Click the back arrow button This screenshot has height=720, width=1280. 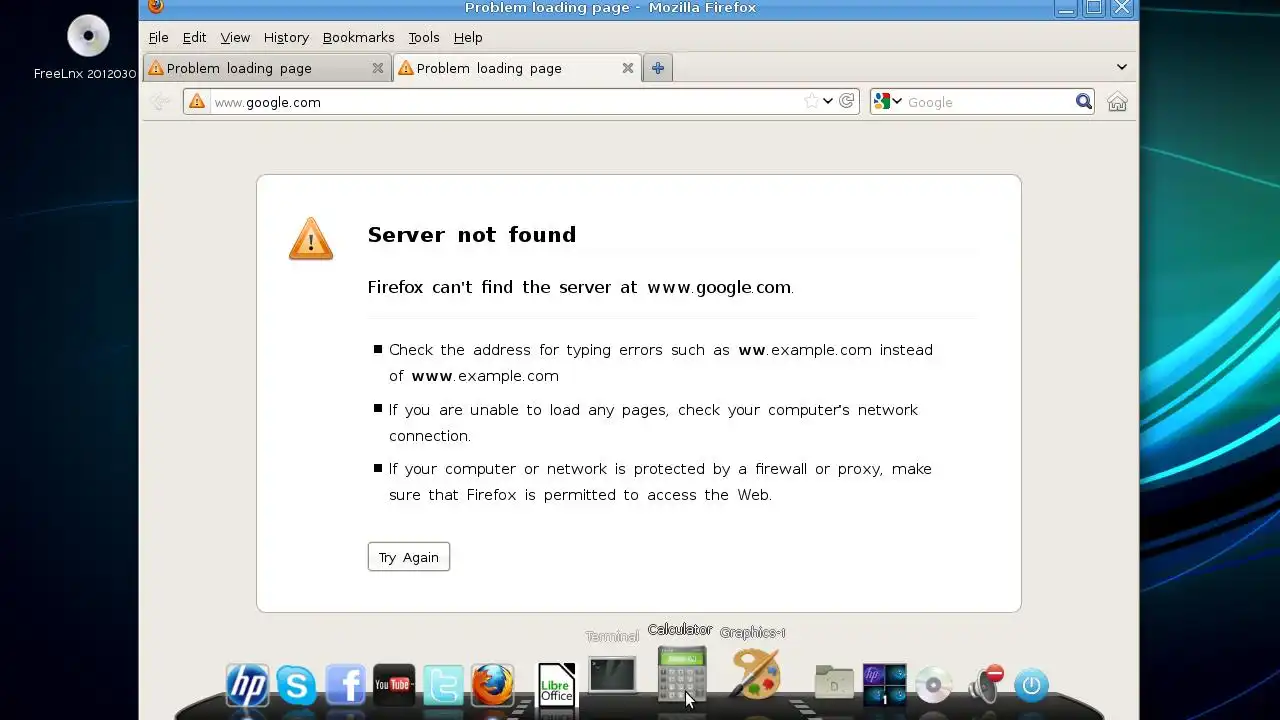click(x=160, y=102)
